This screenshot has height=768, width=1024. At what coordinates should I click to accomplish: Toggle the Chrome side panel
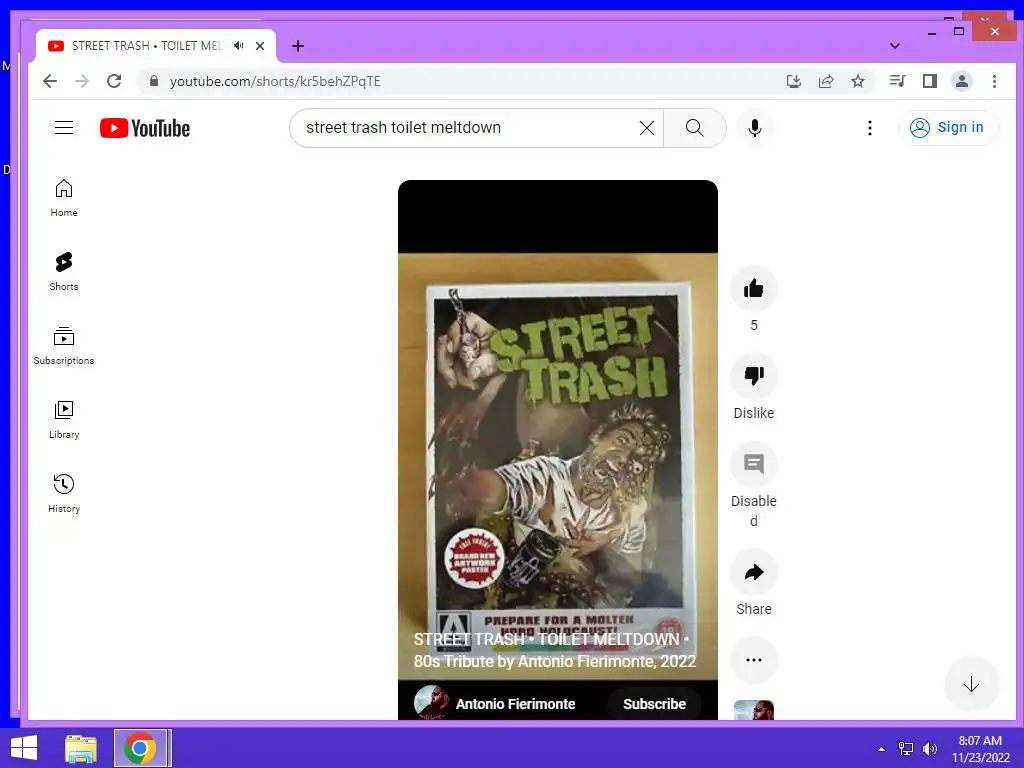tap(929, 81)
